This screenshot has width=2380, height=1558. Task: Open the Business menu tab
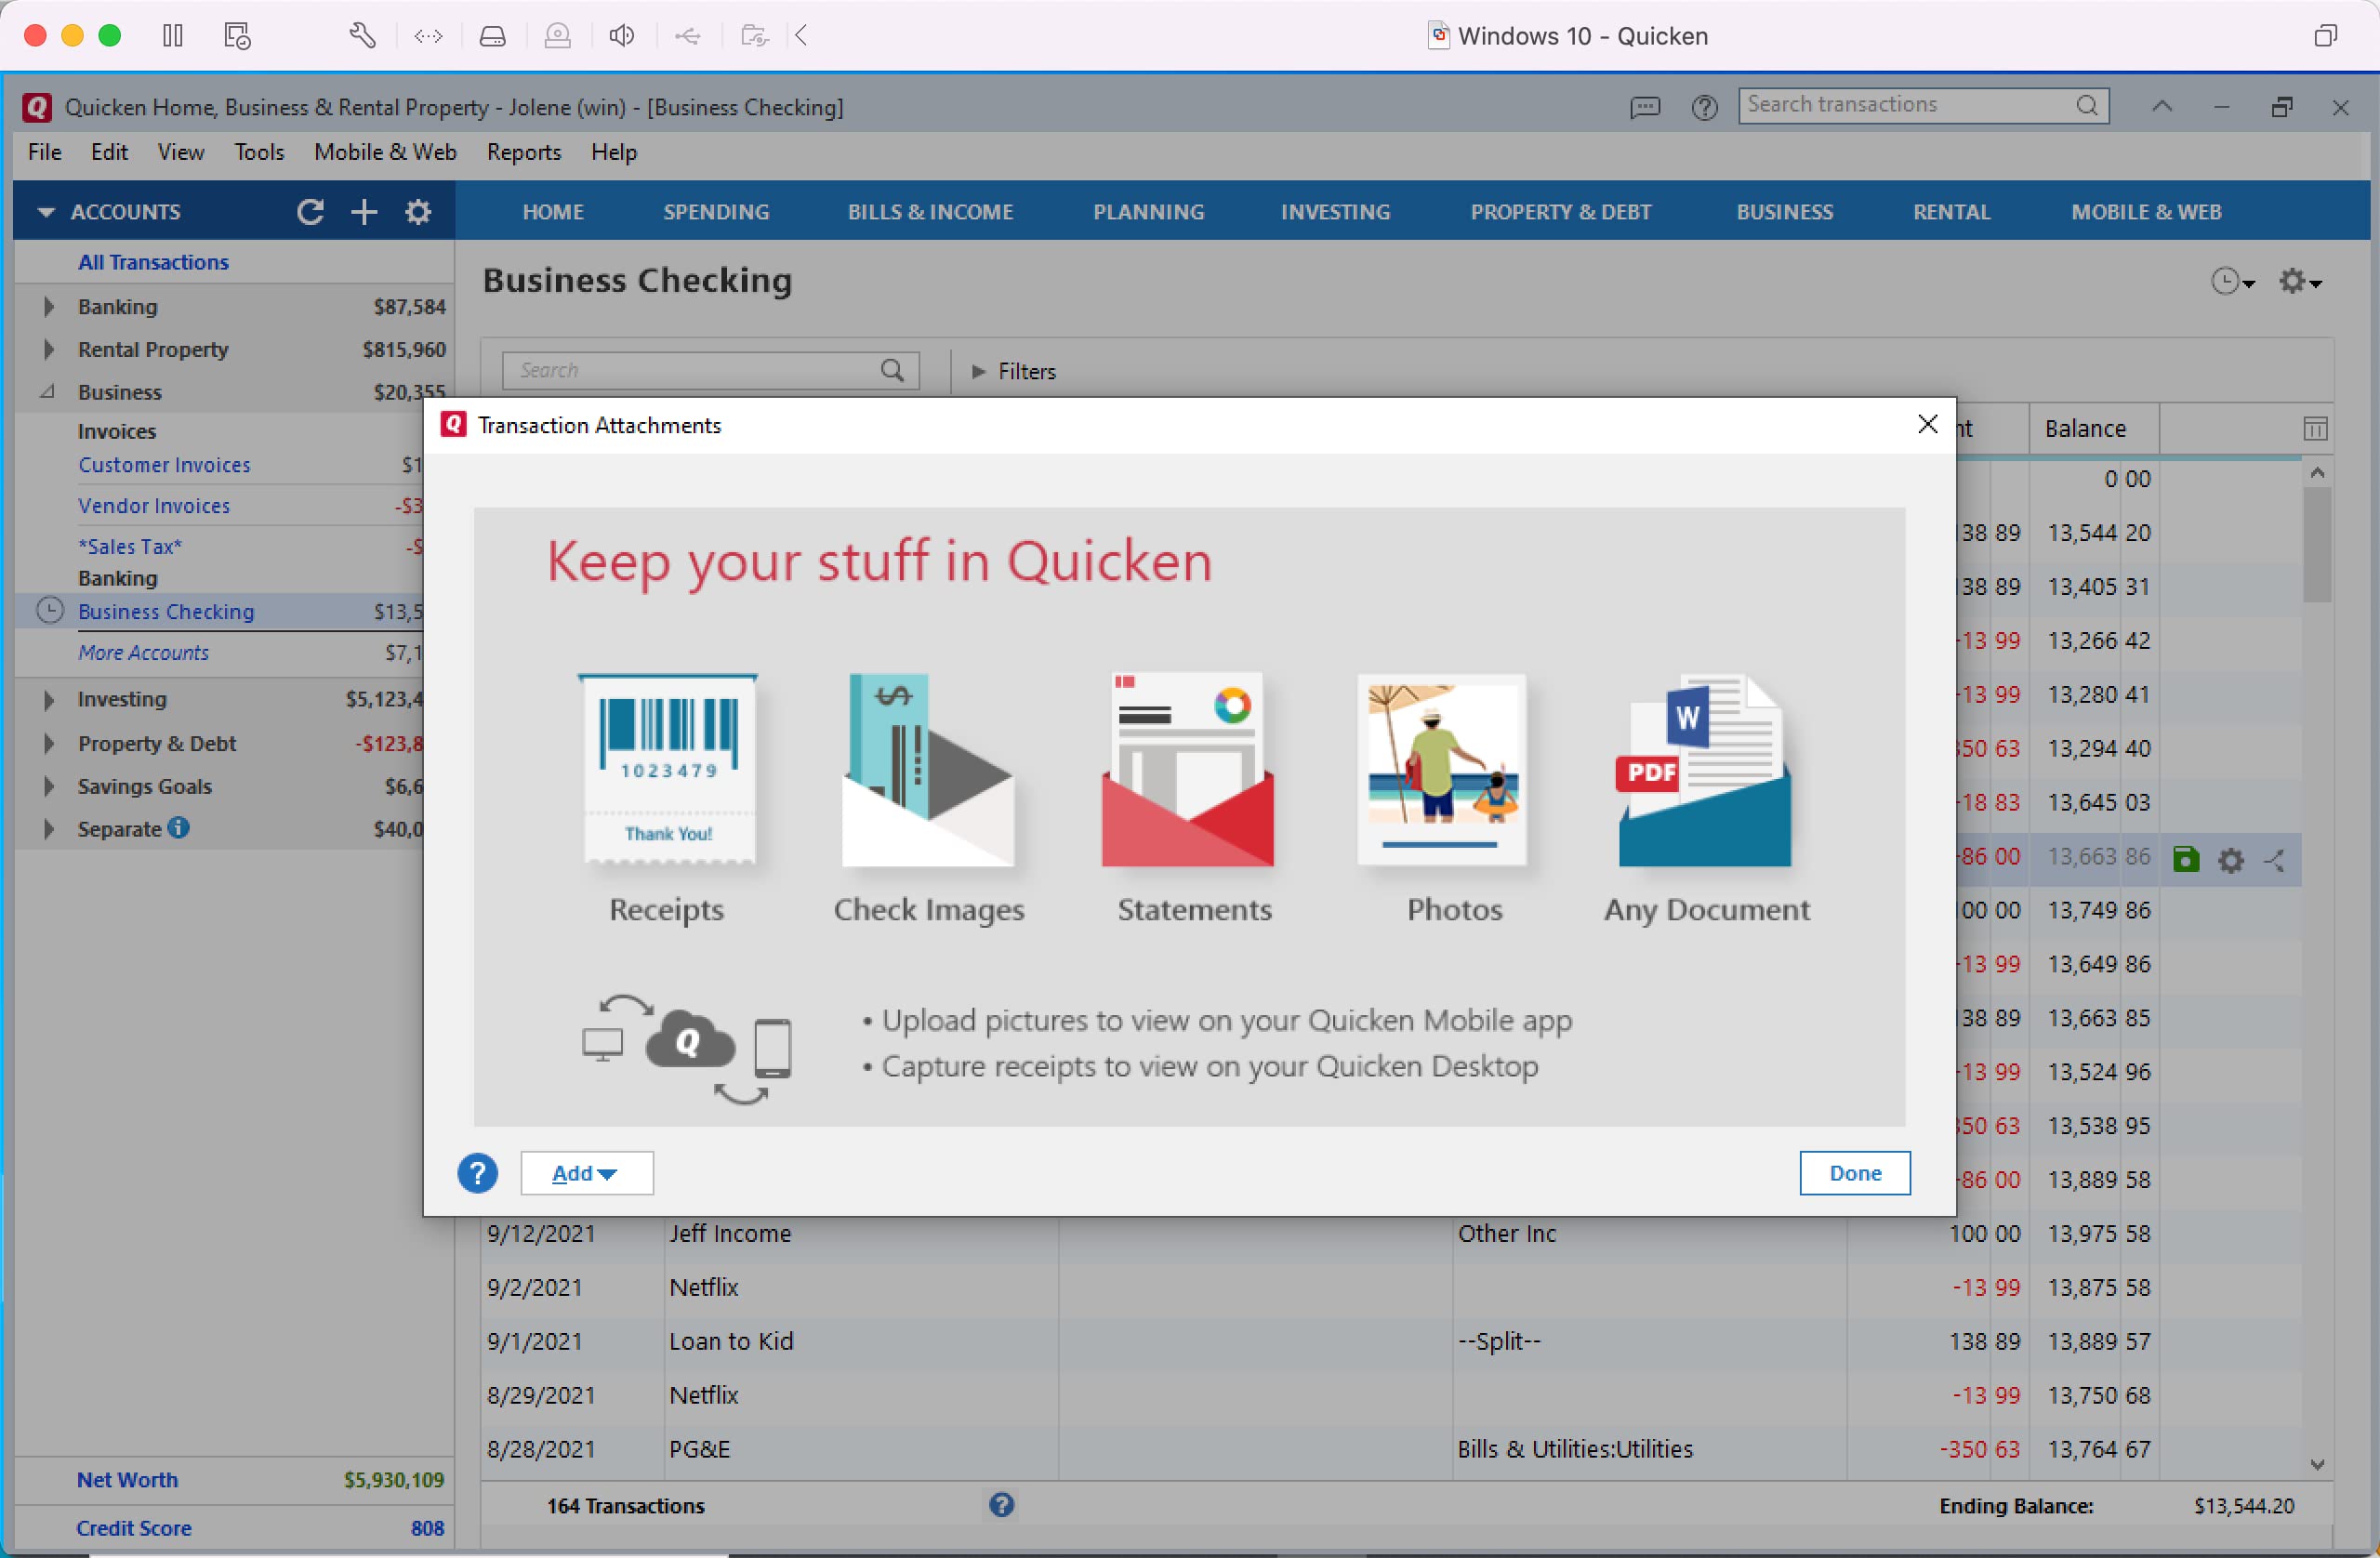click(1782, 212)
